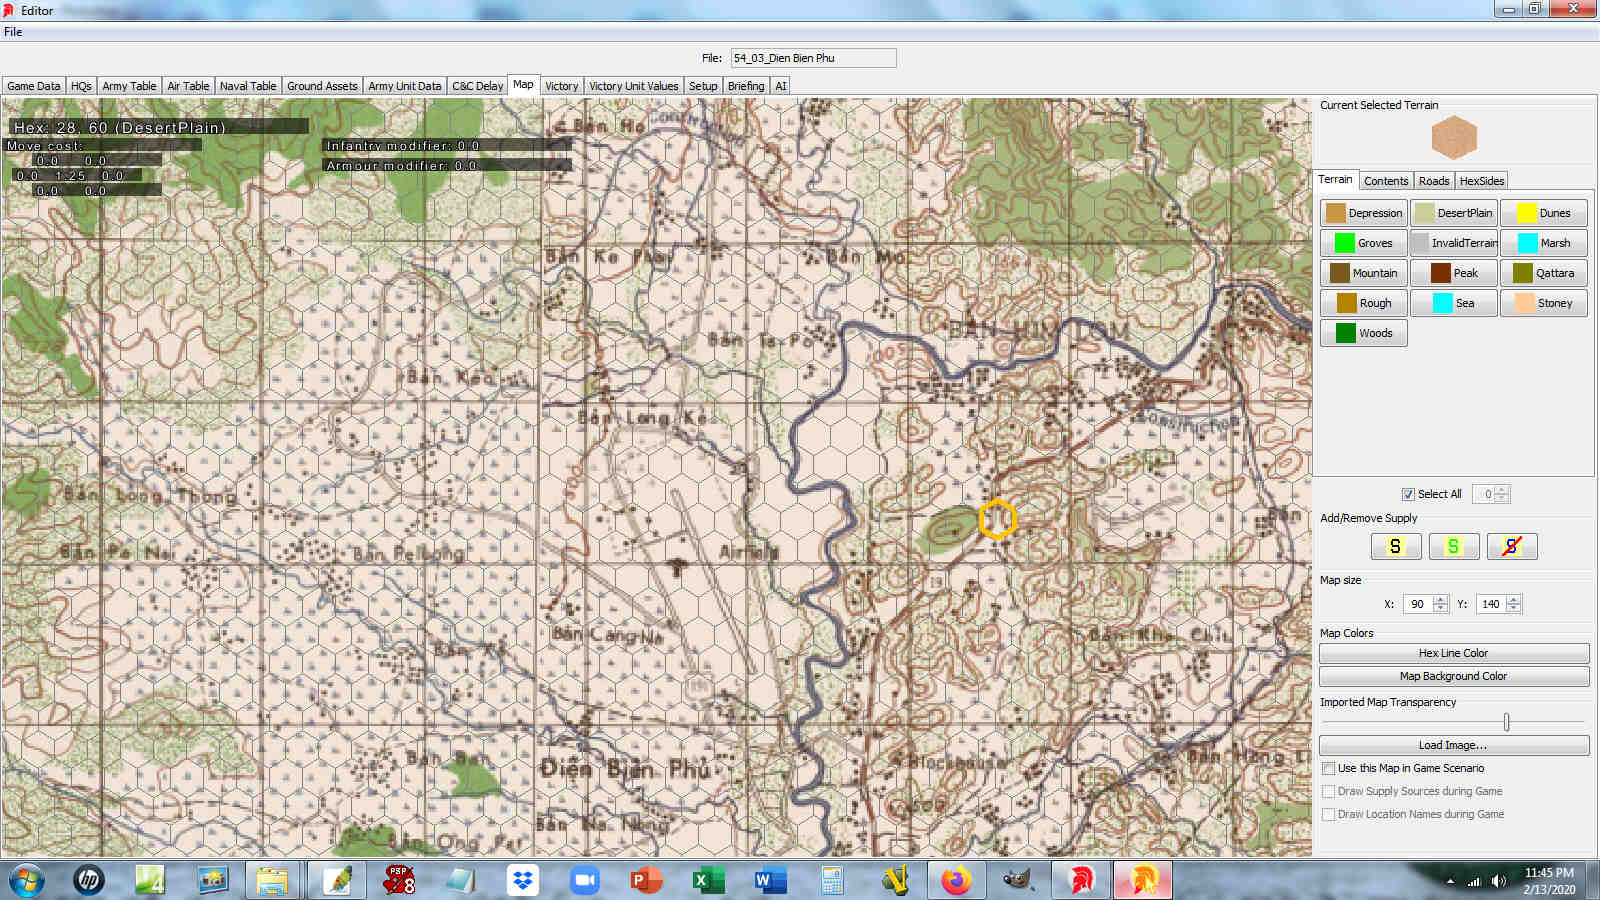
Task: Switch to the Army Table tab
Action: pos(129,86)
